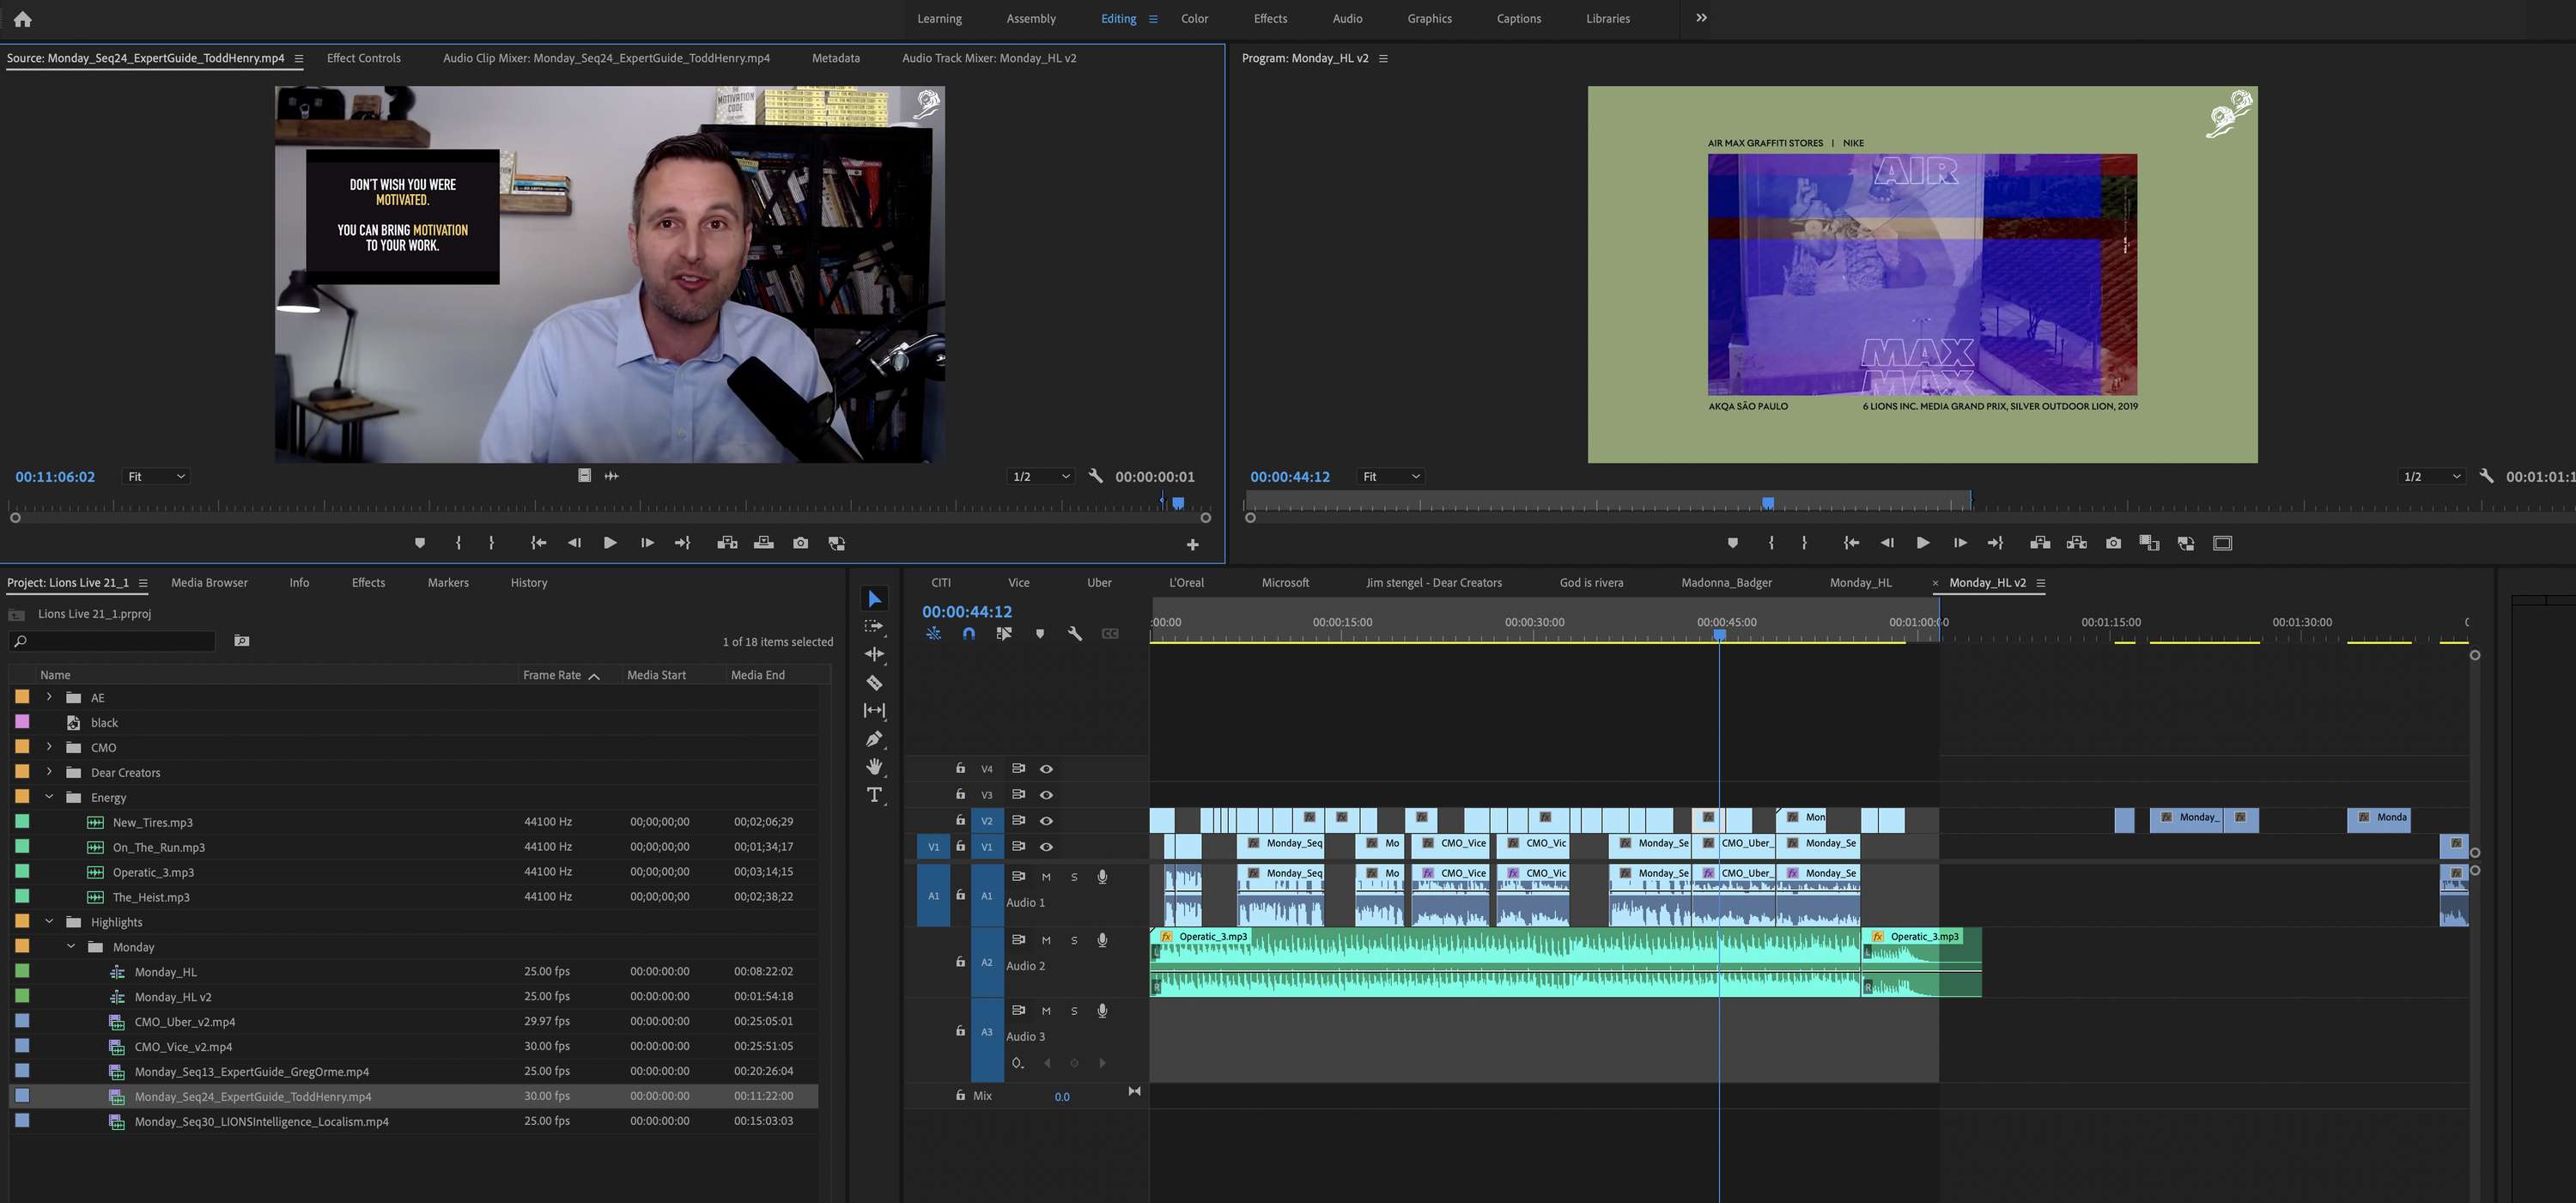Open Source monitor settings wrench

point(1095,476)
